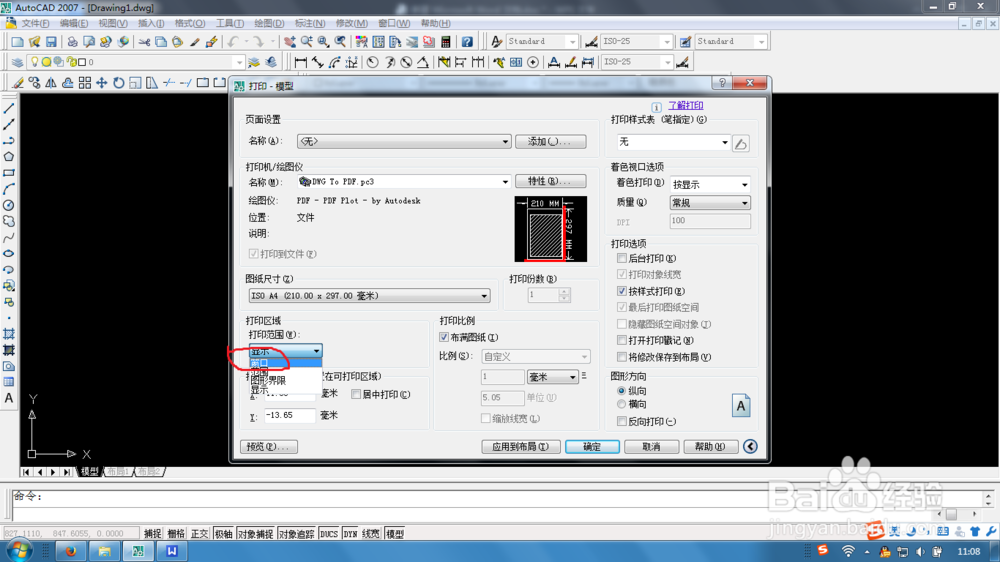1000x562 pixels.
Task: Select the Multiline Text A tool
Action: (x=9, y=398)
